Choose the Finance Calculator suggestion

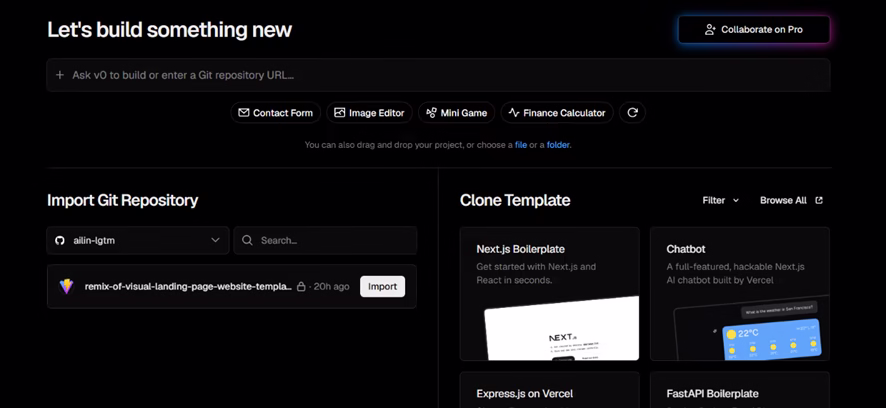[x=557, y=112]
